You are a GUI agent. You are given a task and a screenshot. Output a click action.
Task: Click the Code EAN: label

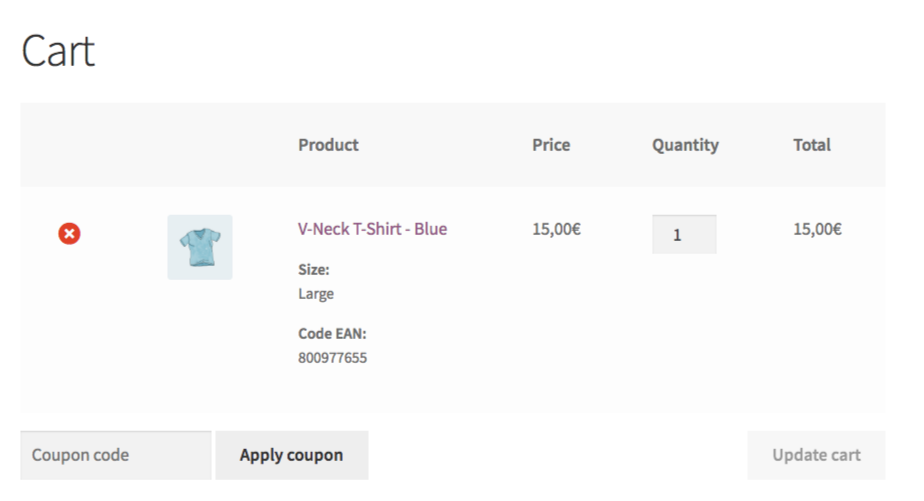tap(332, 333)
